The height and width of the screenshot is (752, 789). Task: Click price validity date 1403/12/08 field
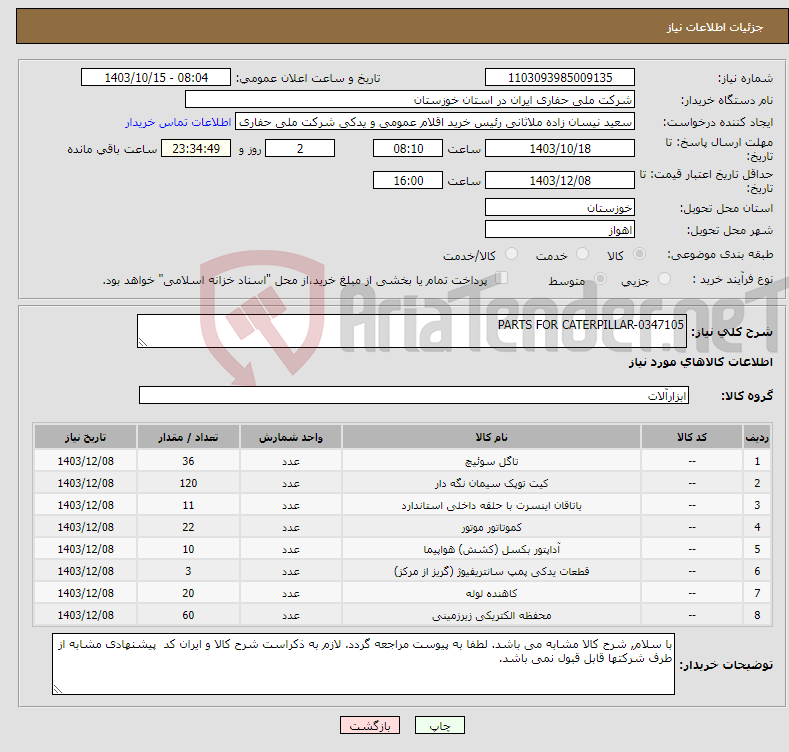560,180
